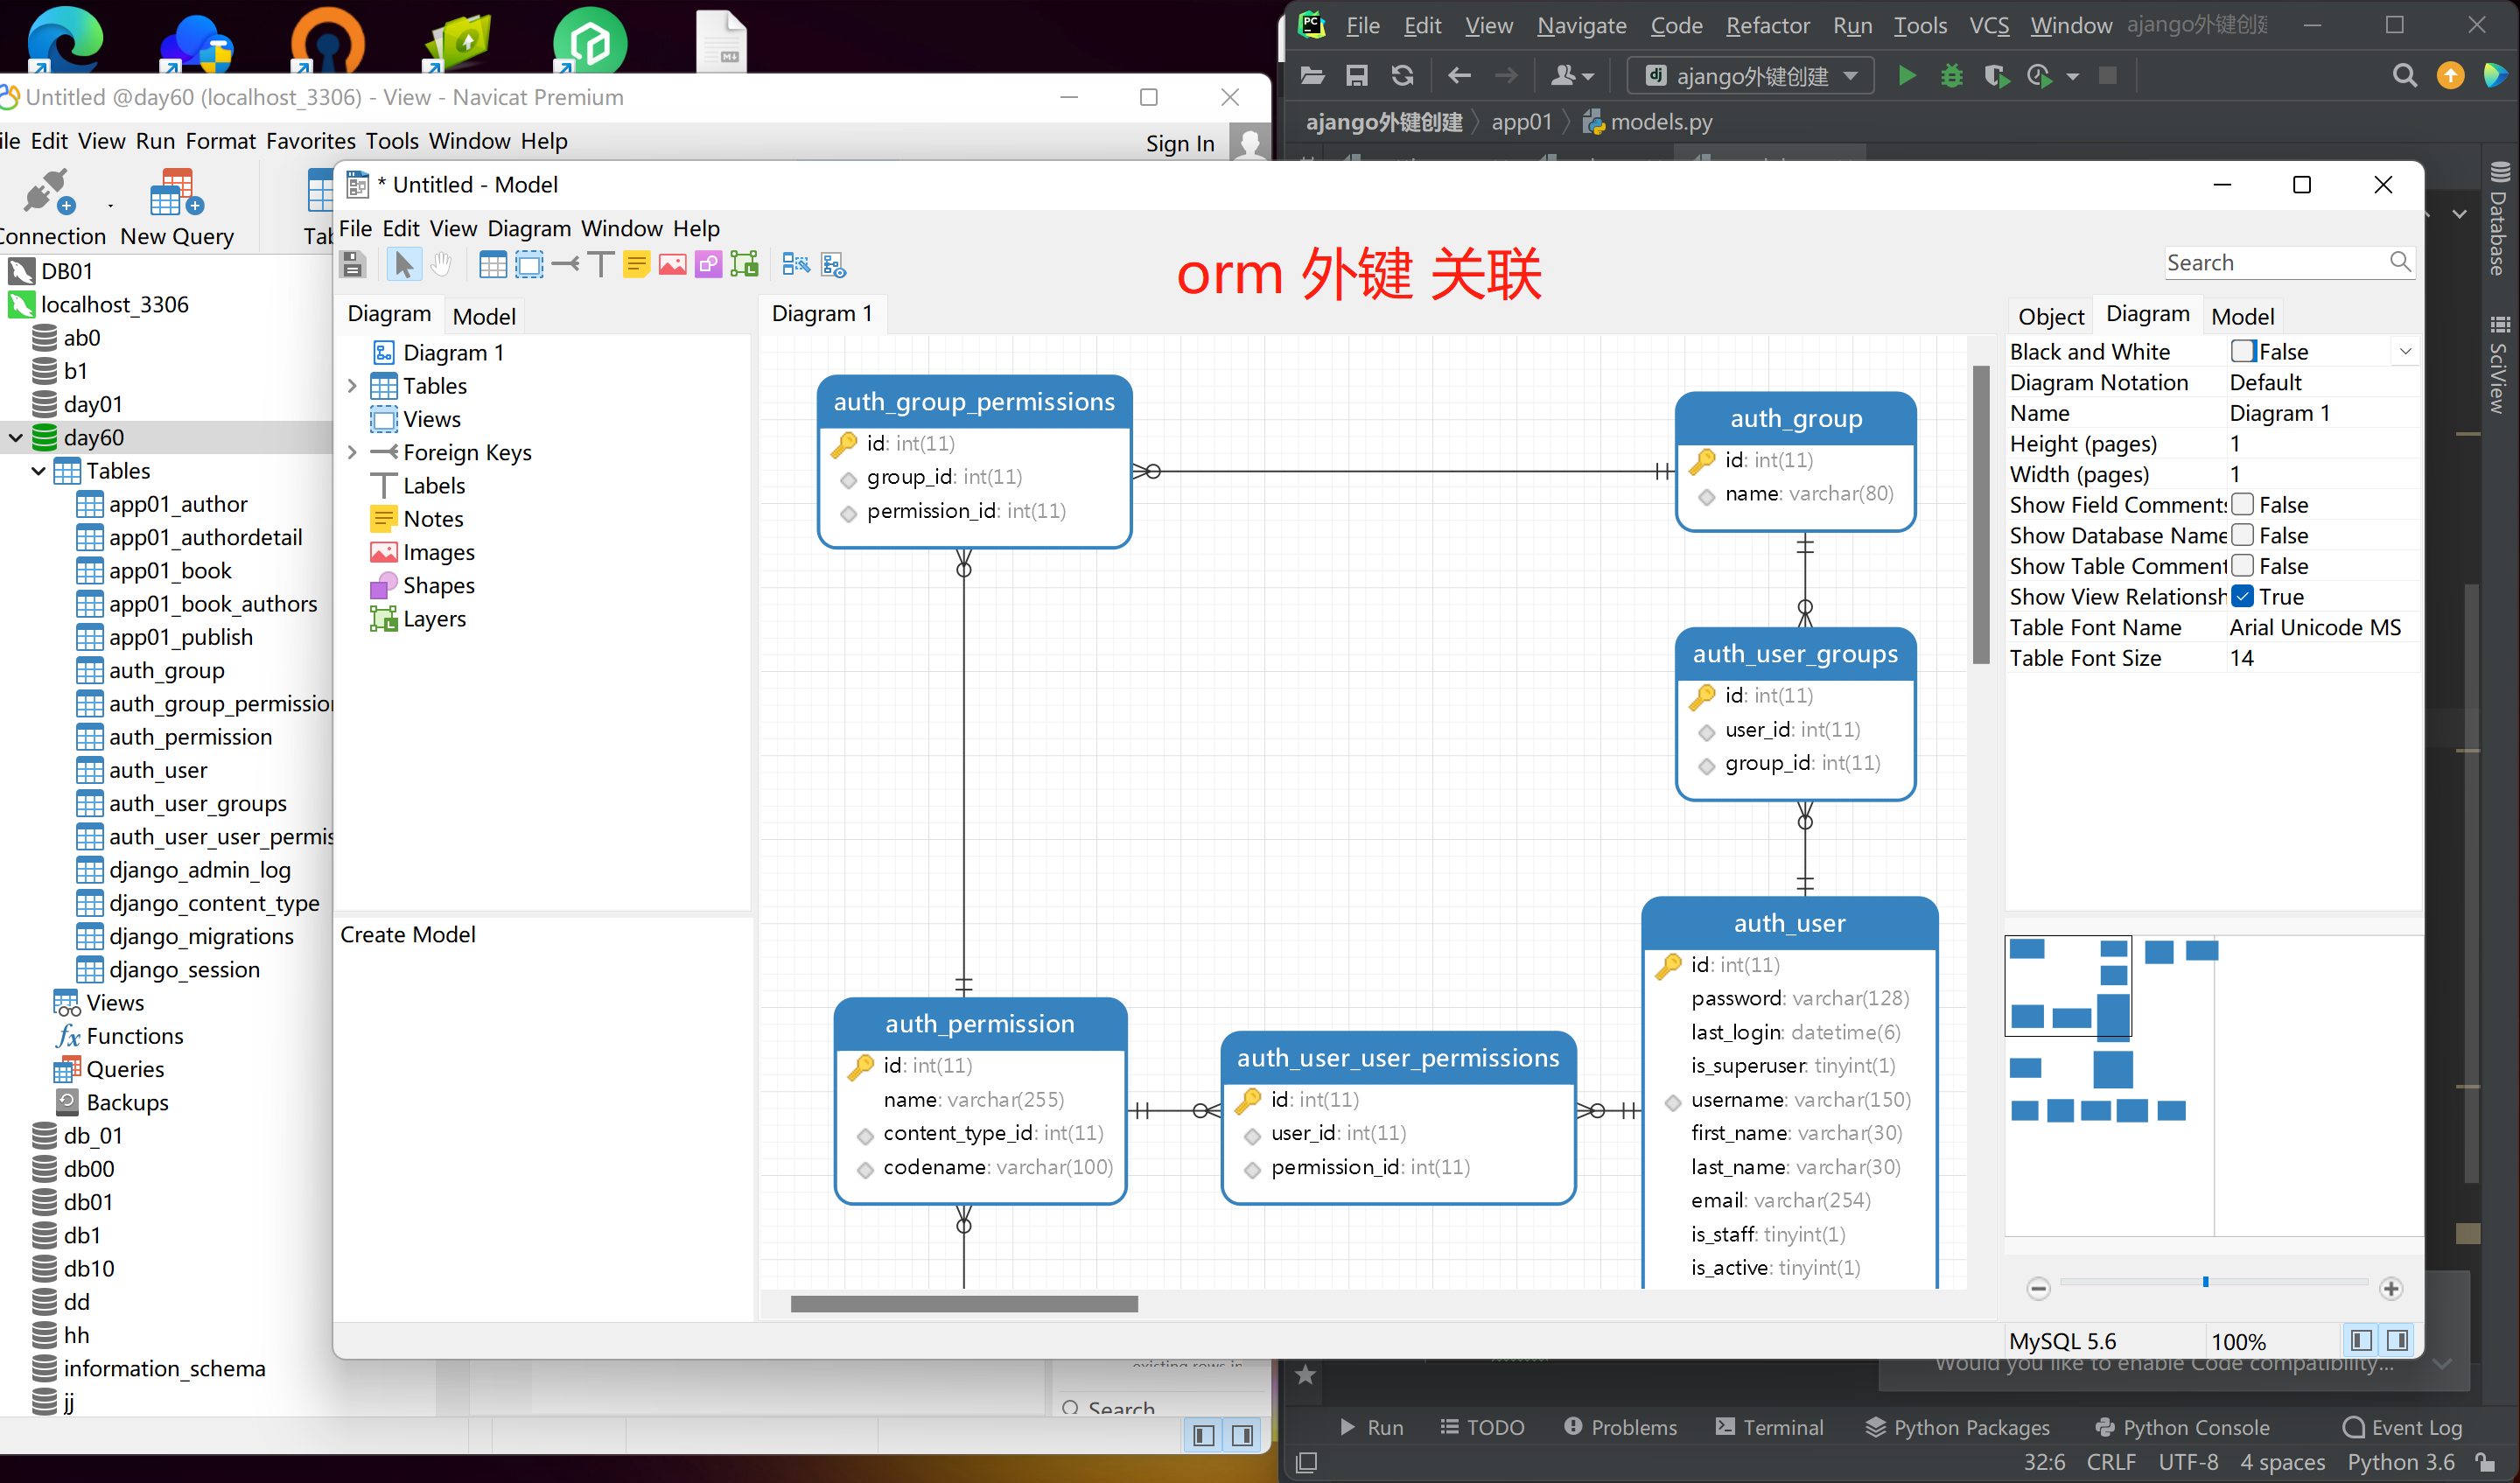
Task: Select the green Layer tool
Action: pos(744,264)
